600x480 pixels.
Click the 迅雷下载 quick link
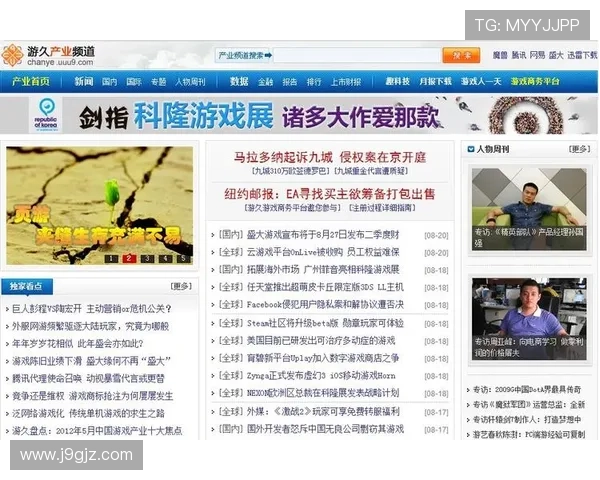pos(582,56)
